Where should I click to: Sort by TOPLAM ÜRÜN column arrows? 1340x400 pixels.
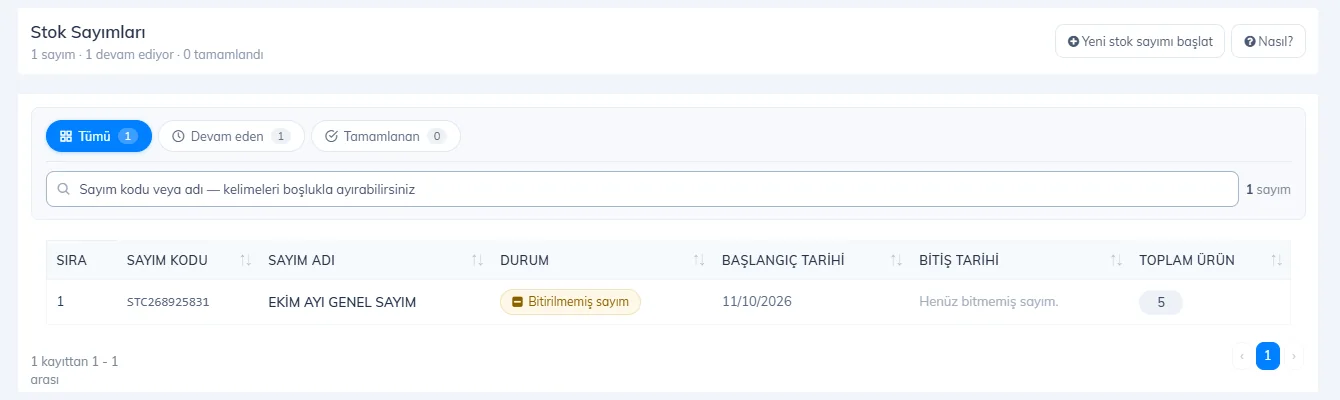click(1276, 260)
